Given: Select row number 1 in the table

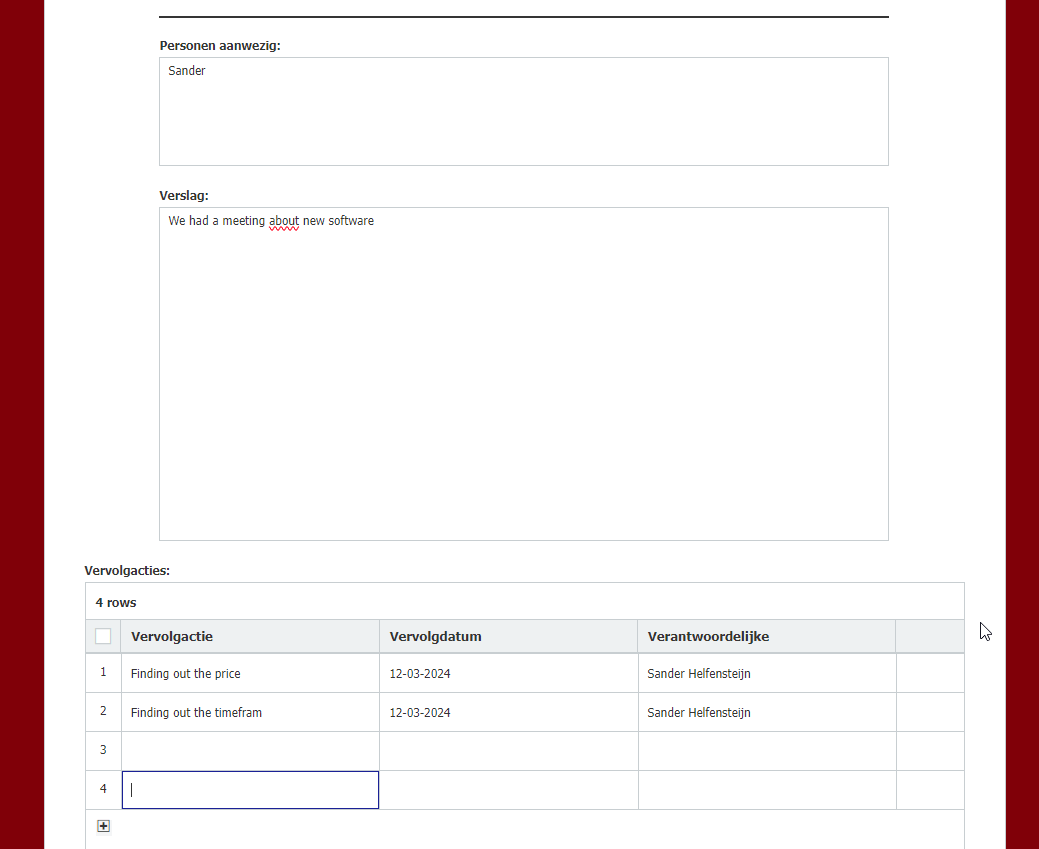Looking at the screenshot, I should (103, 673).
